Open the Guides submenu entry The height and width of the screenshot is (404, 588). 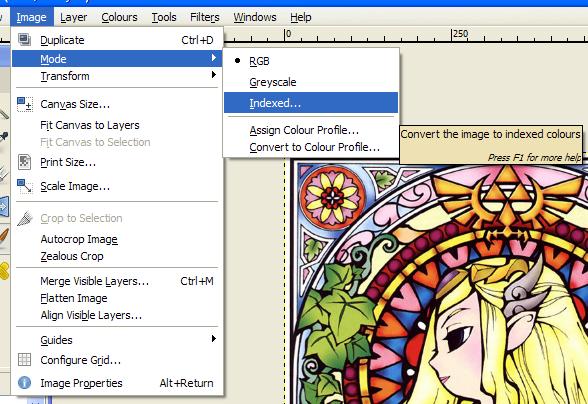click(117, 339)
